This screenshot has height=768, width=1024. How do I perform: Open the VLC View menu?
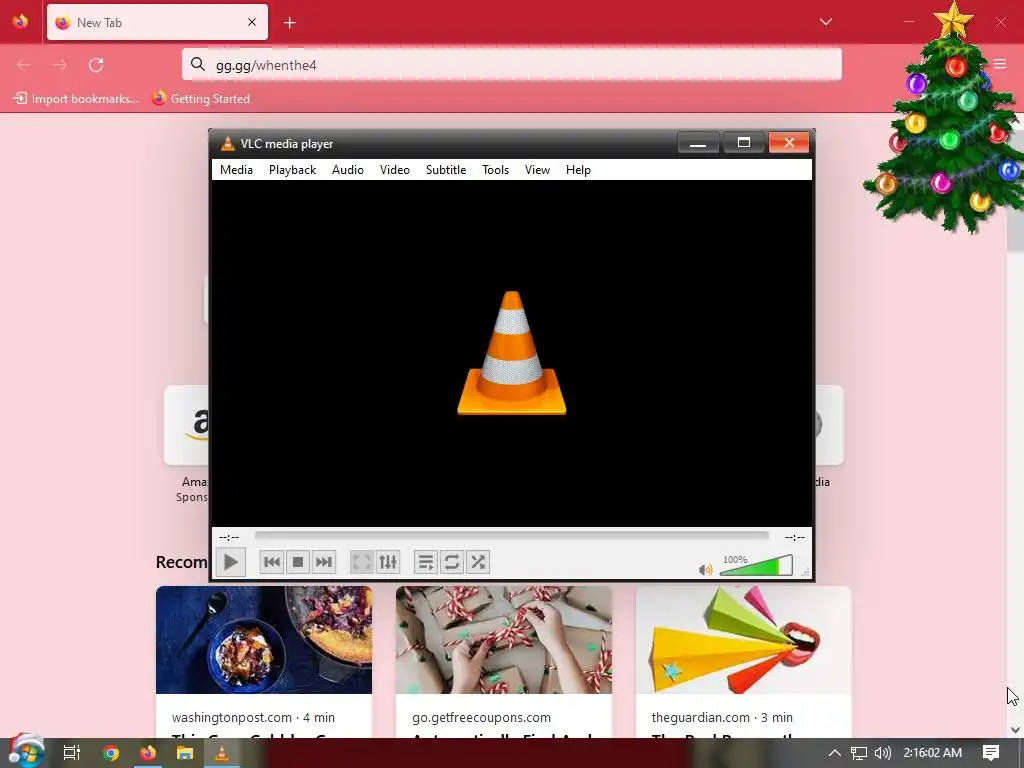point(537,170)
